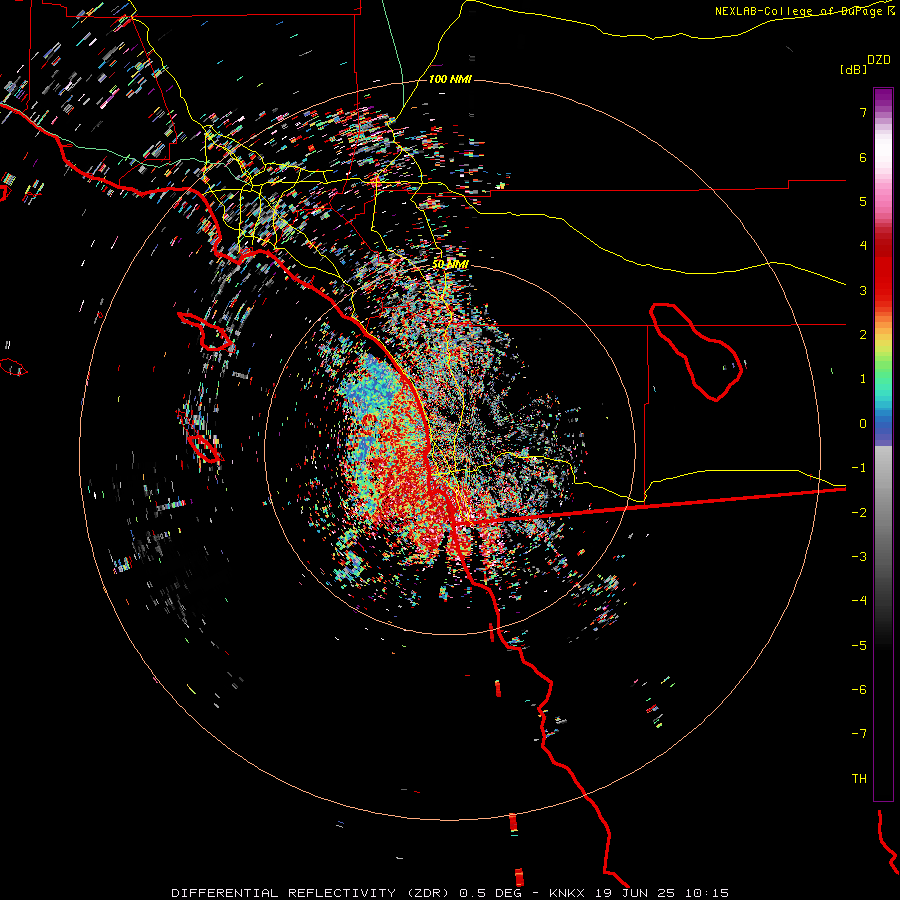Screen dimensions: 900x900
Task: Click the 'KNKX' radar site identifier
Action: click(567, 893)
